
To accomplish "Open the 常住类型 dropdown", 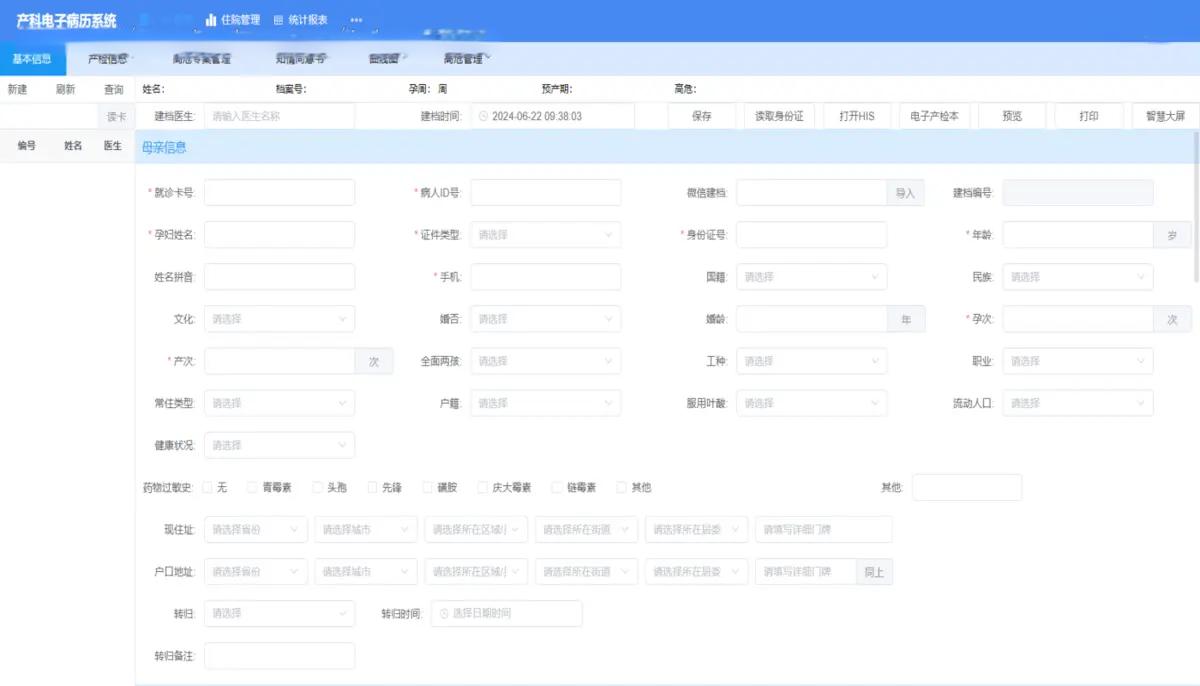I will pyautogui.click(x=279, y=403).
